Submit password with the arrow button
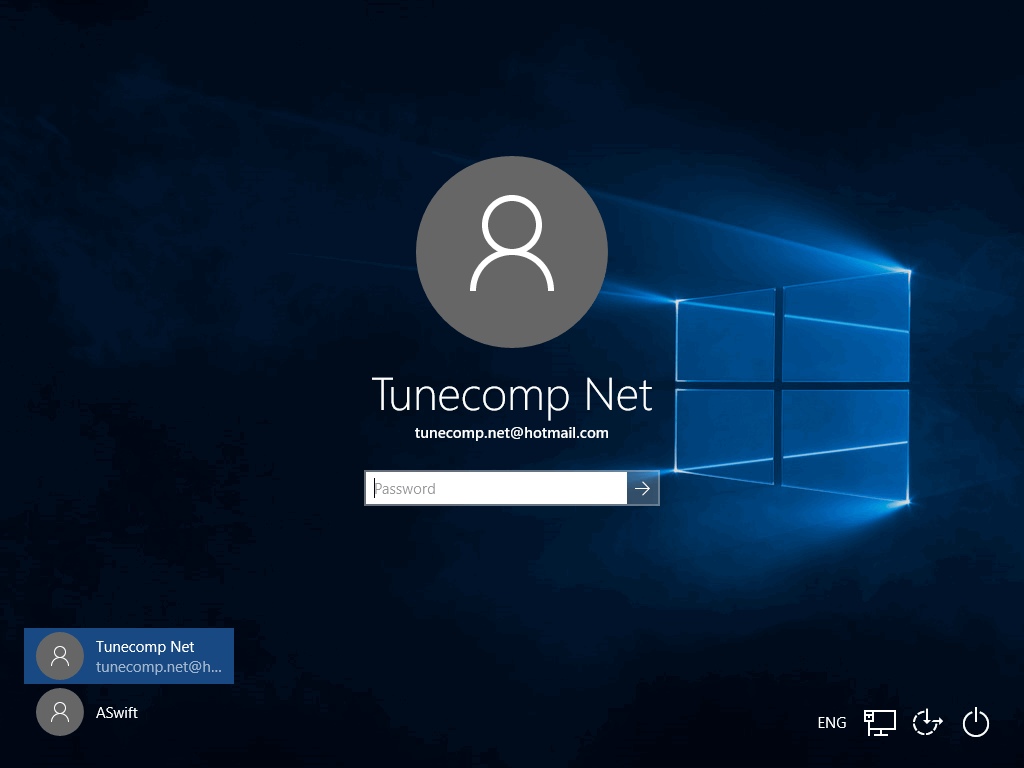 643,488
